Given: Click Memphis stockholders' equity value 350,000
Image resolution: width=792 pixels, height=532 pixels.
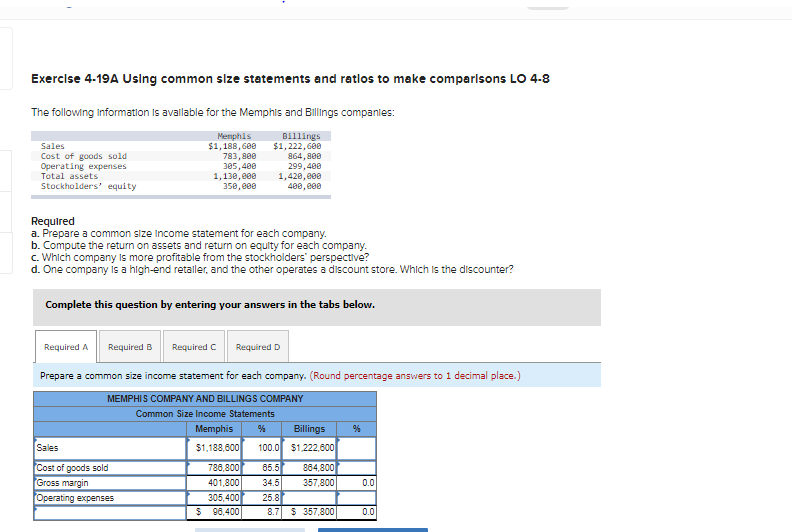Looking at the screenshot, I should (239, 186).
